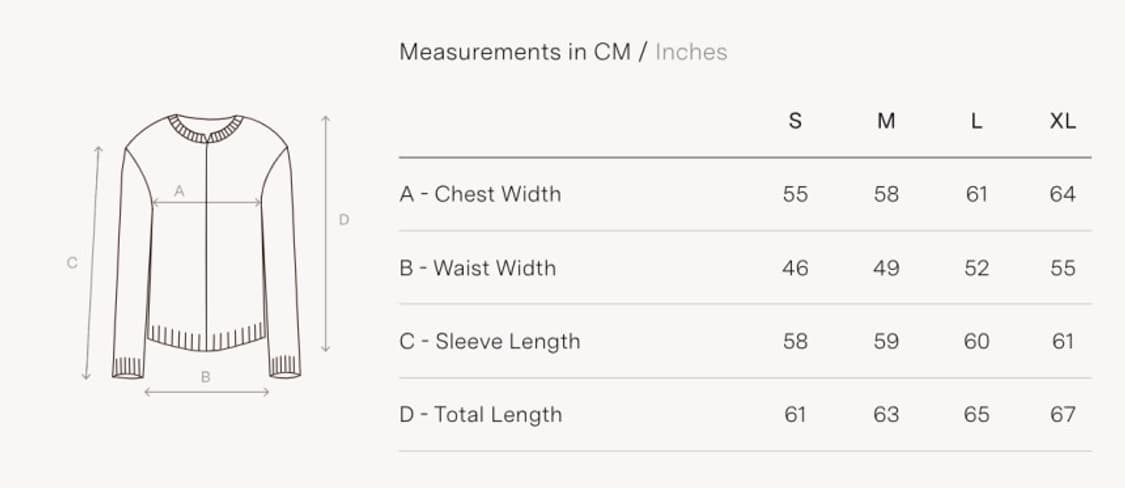Click the C label left of sweater
Screen dimensions: 1125x488
click(72, 263)
